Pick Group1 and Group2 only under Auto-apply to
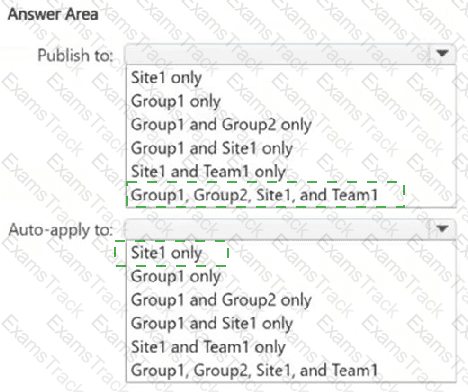The width and height of the screenshot is (468, 392). point(221,300)
